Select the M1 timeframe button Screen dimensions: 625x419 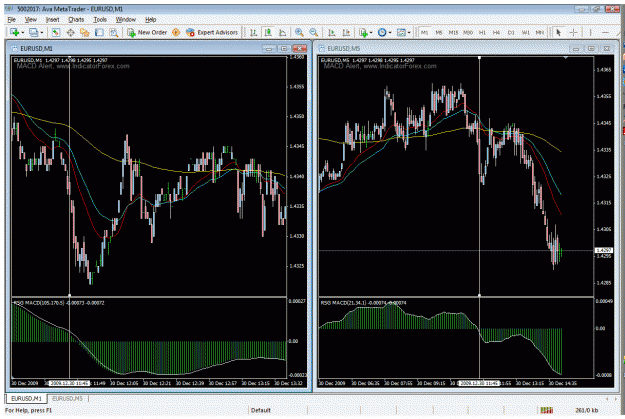pyautogui.click(x=425, y=32)
